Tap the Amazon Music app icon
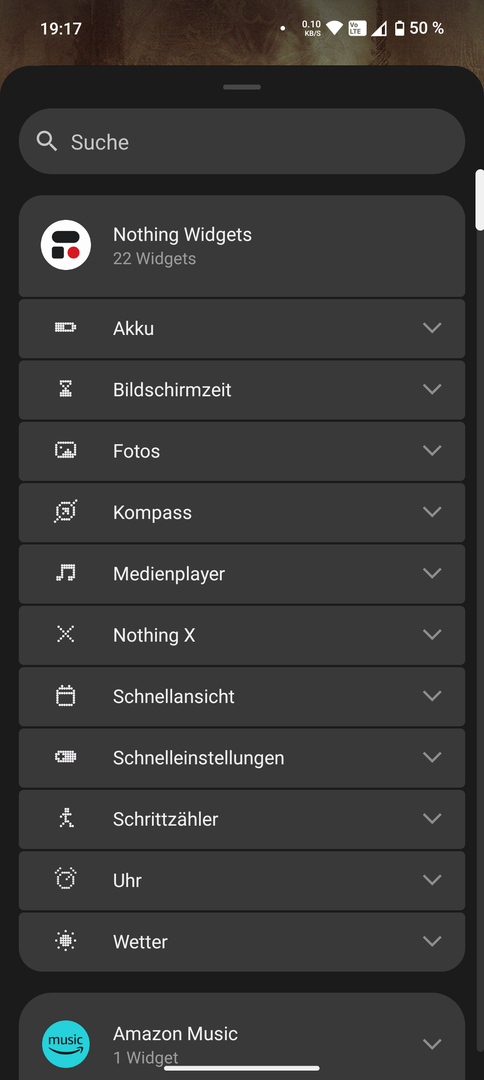This screenshot has height=1080, width=484. [65, 1044]
